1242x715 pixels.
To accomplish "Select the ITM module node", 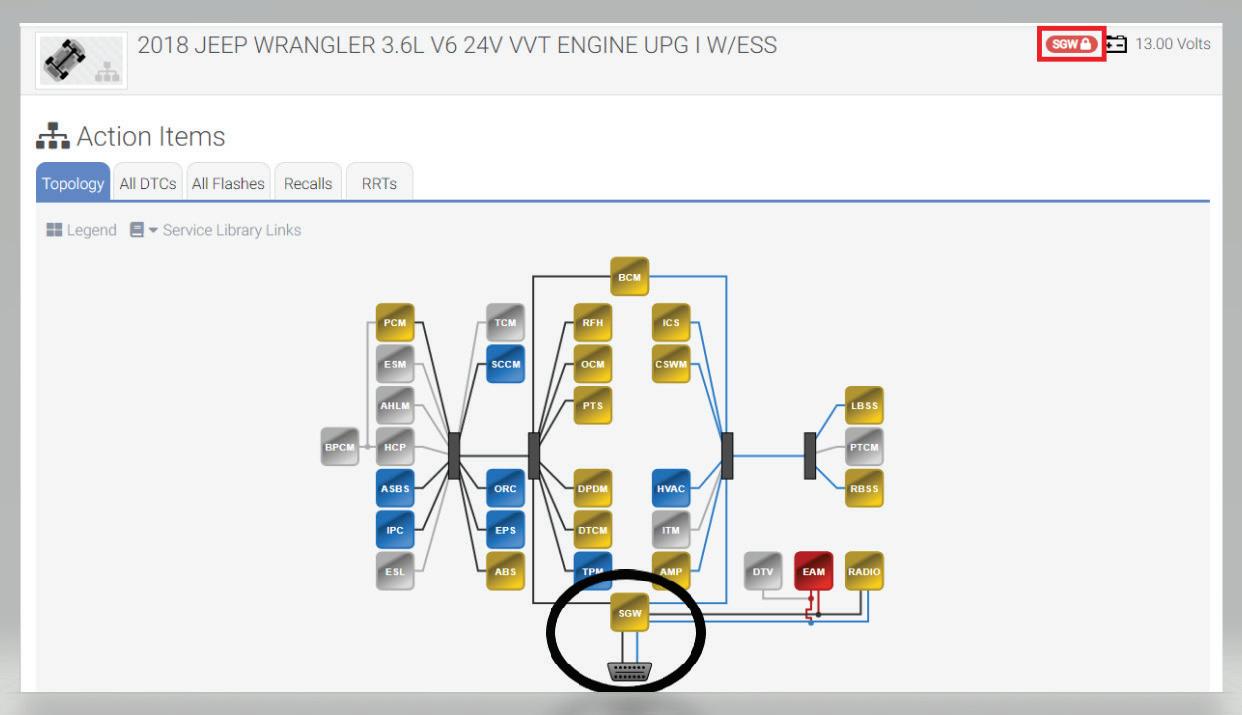I will pyautogui.click(x=671, y=530).
